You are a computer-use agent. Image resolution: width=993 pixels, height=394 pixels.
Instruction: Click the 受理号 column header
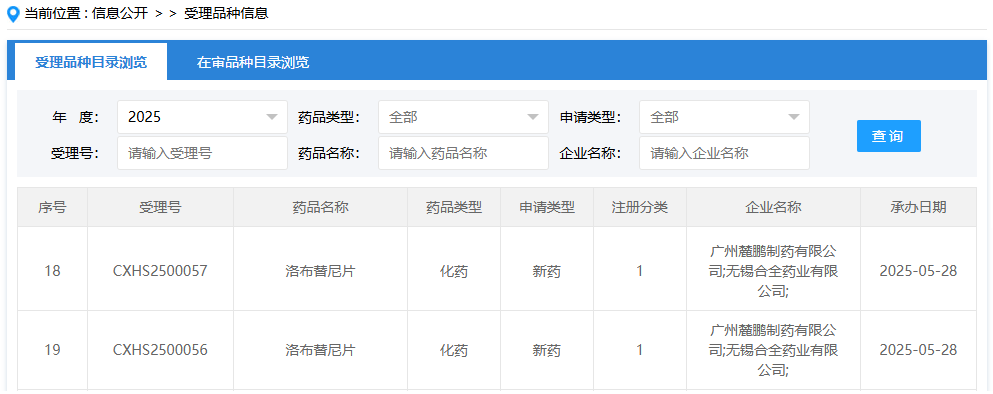160,207
